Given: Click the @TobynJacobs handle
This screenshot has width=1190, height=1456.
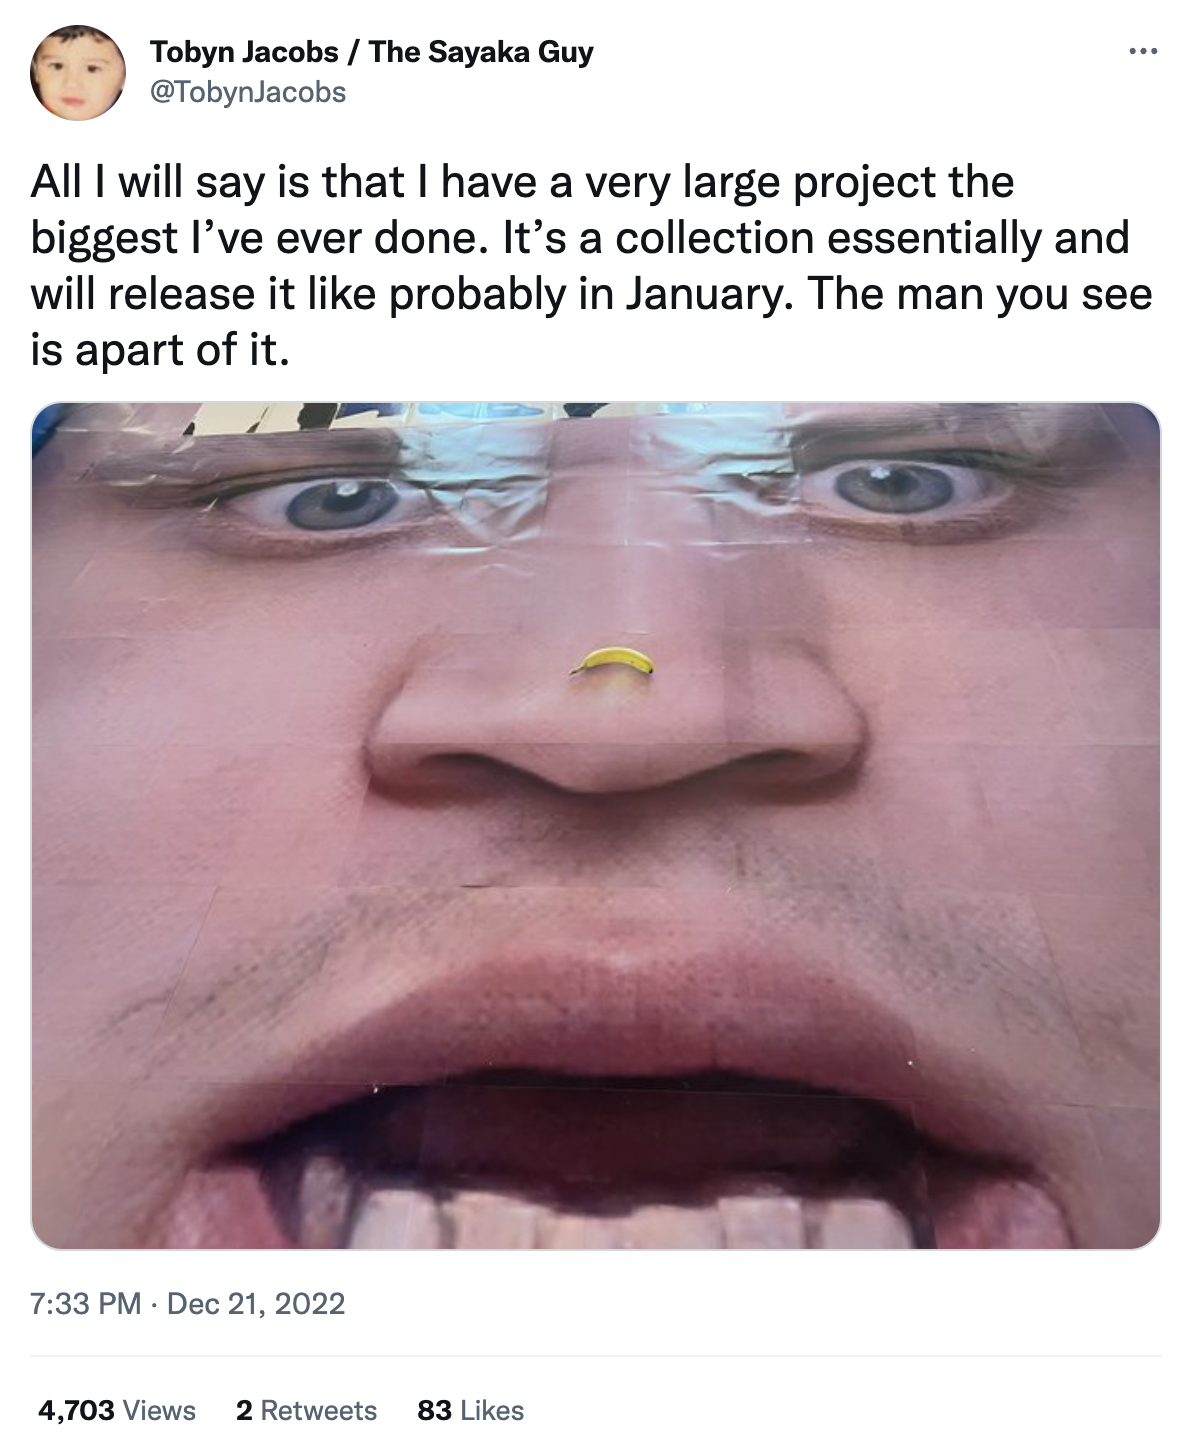Looking at the screenshot, I should 247,93.
